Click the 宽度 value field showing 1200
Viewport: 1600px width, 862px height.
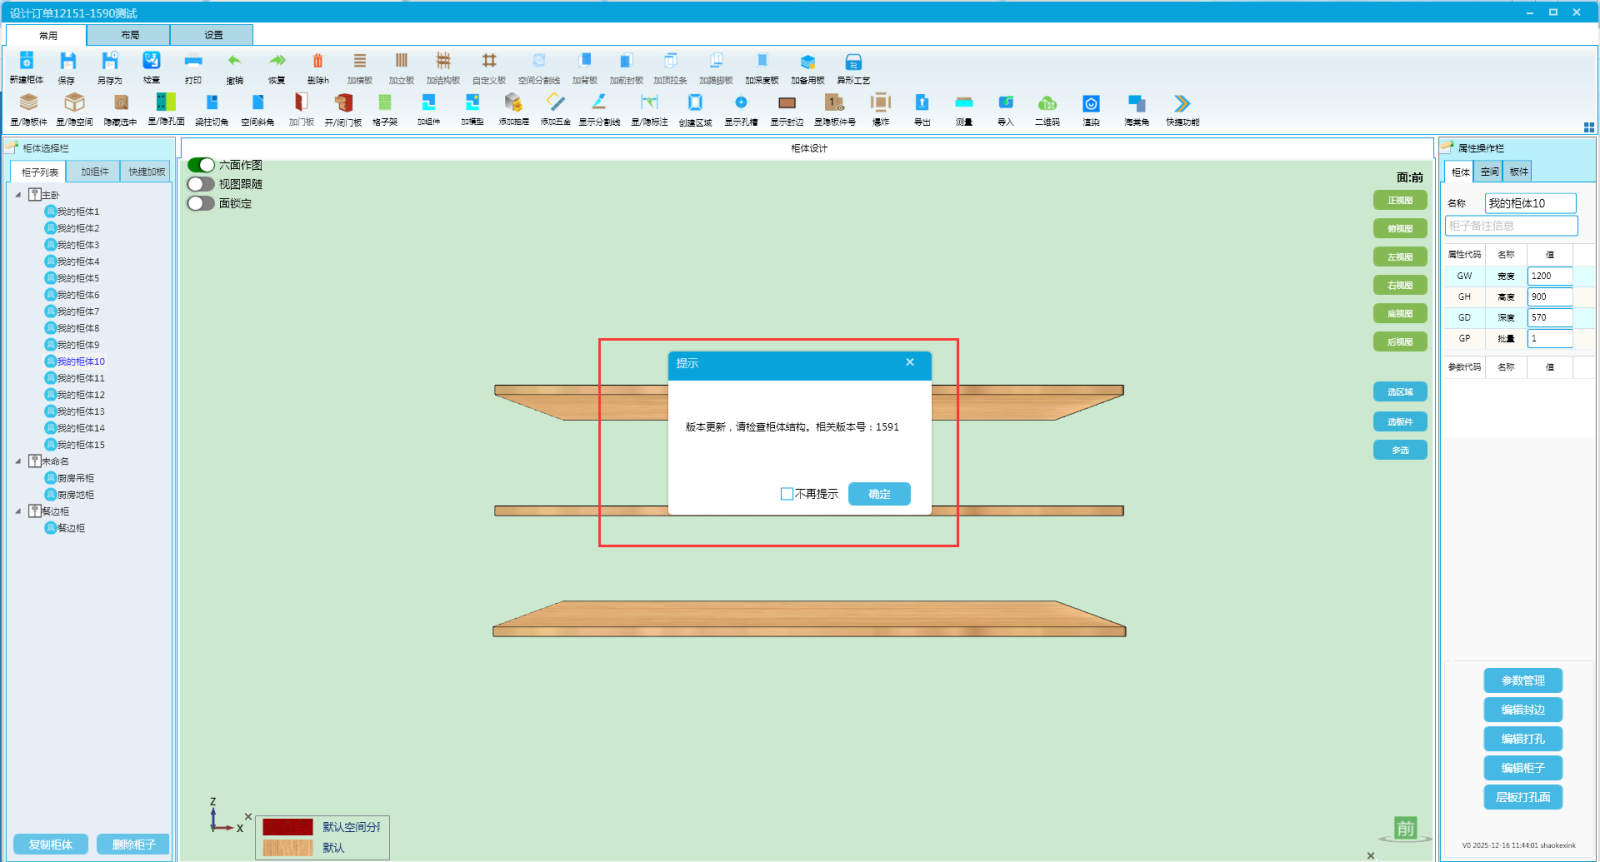[x=1549, y=276]
